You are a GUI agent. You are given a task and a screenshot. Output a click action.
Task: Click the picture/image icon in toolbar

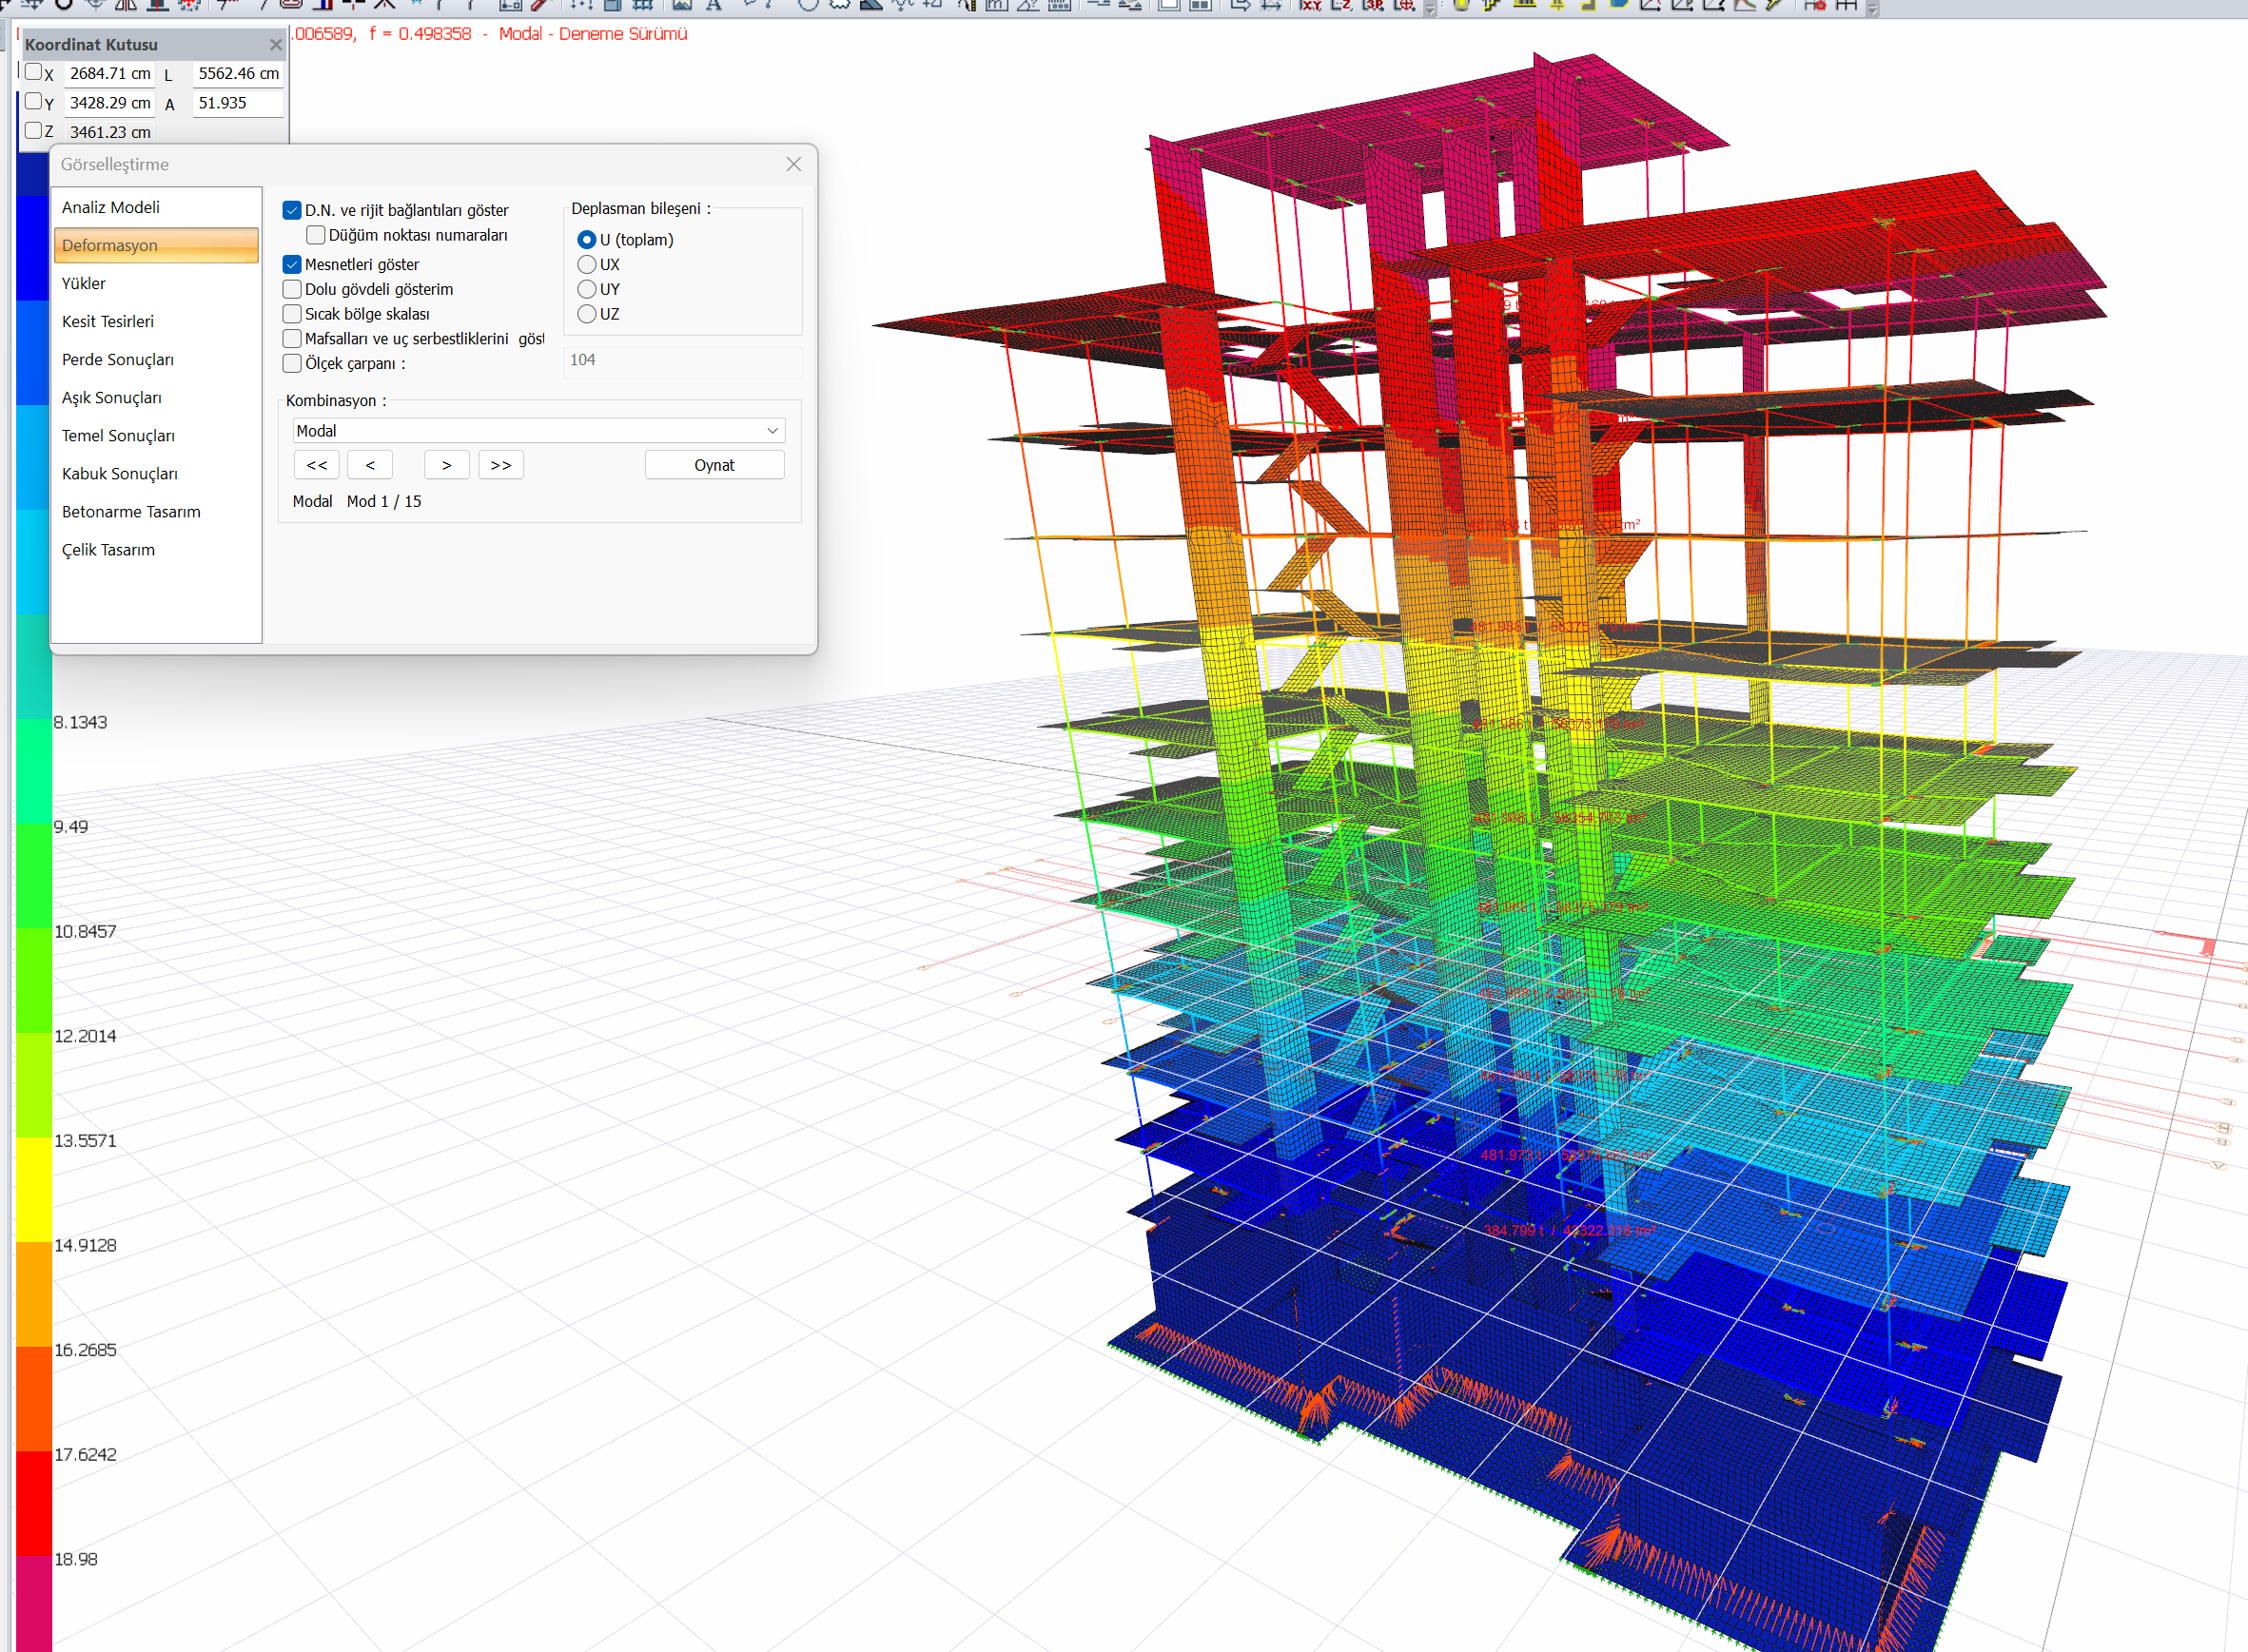point(682,5)
